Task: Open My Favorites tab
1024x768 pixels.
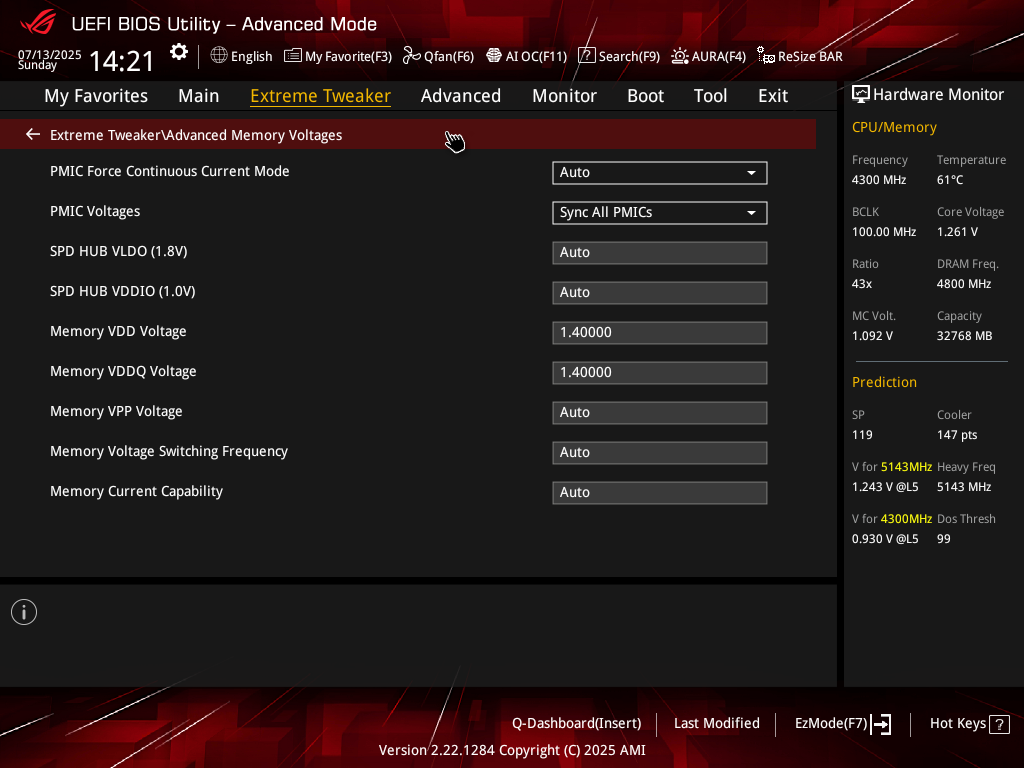Action: (x=96, y=96)
